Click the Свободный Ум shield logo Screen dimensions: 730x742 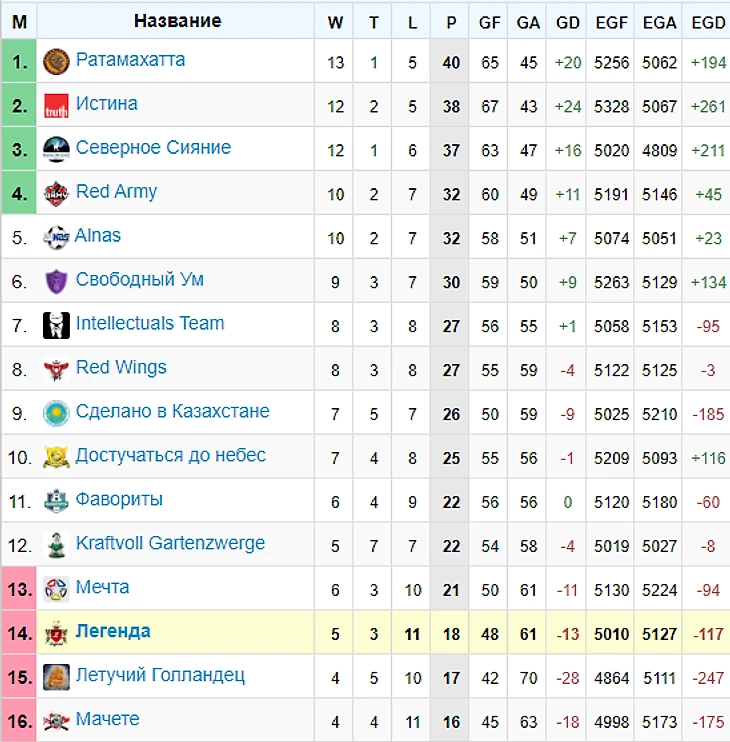55,282
